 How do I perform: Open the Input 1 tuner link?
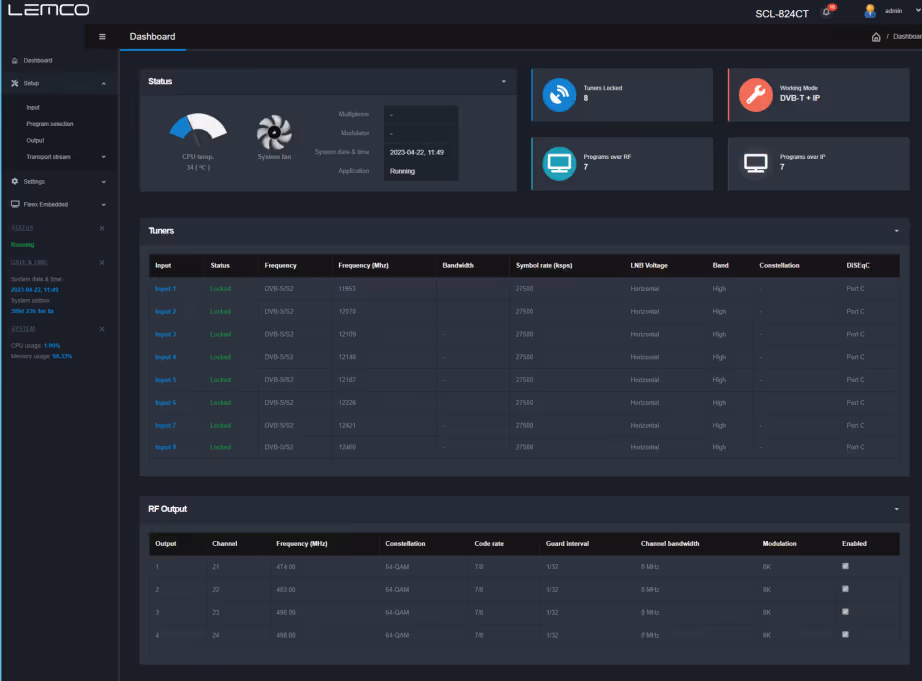point(165,289)
